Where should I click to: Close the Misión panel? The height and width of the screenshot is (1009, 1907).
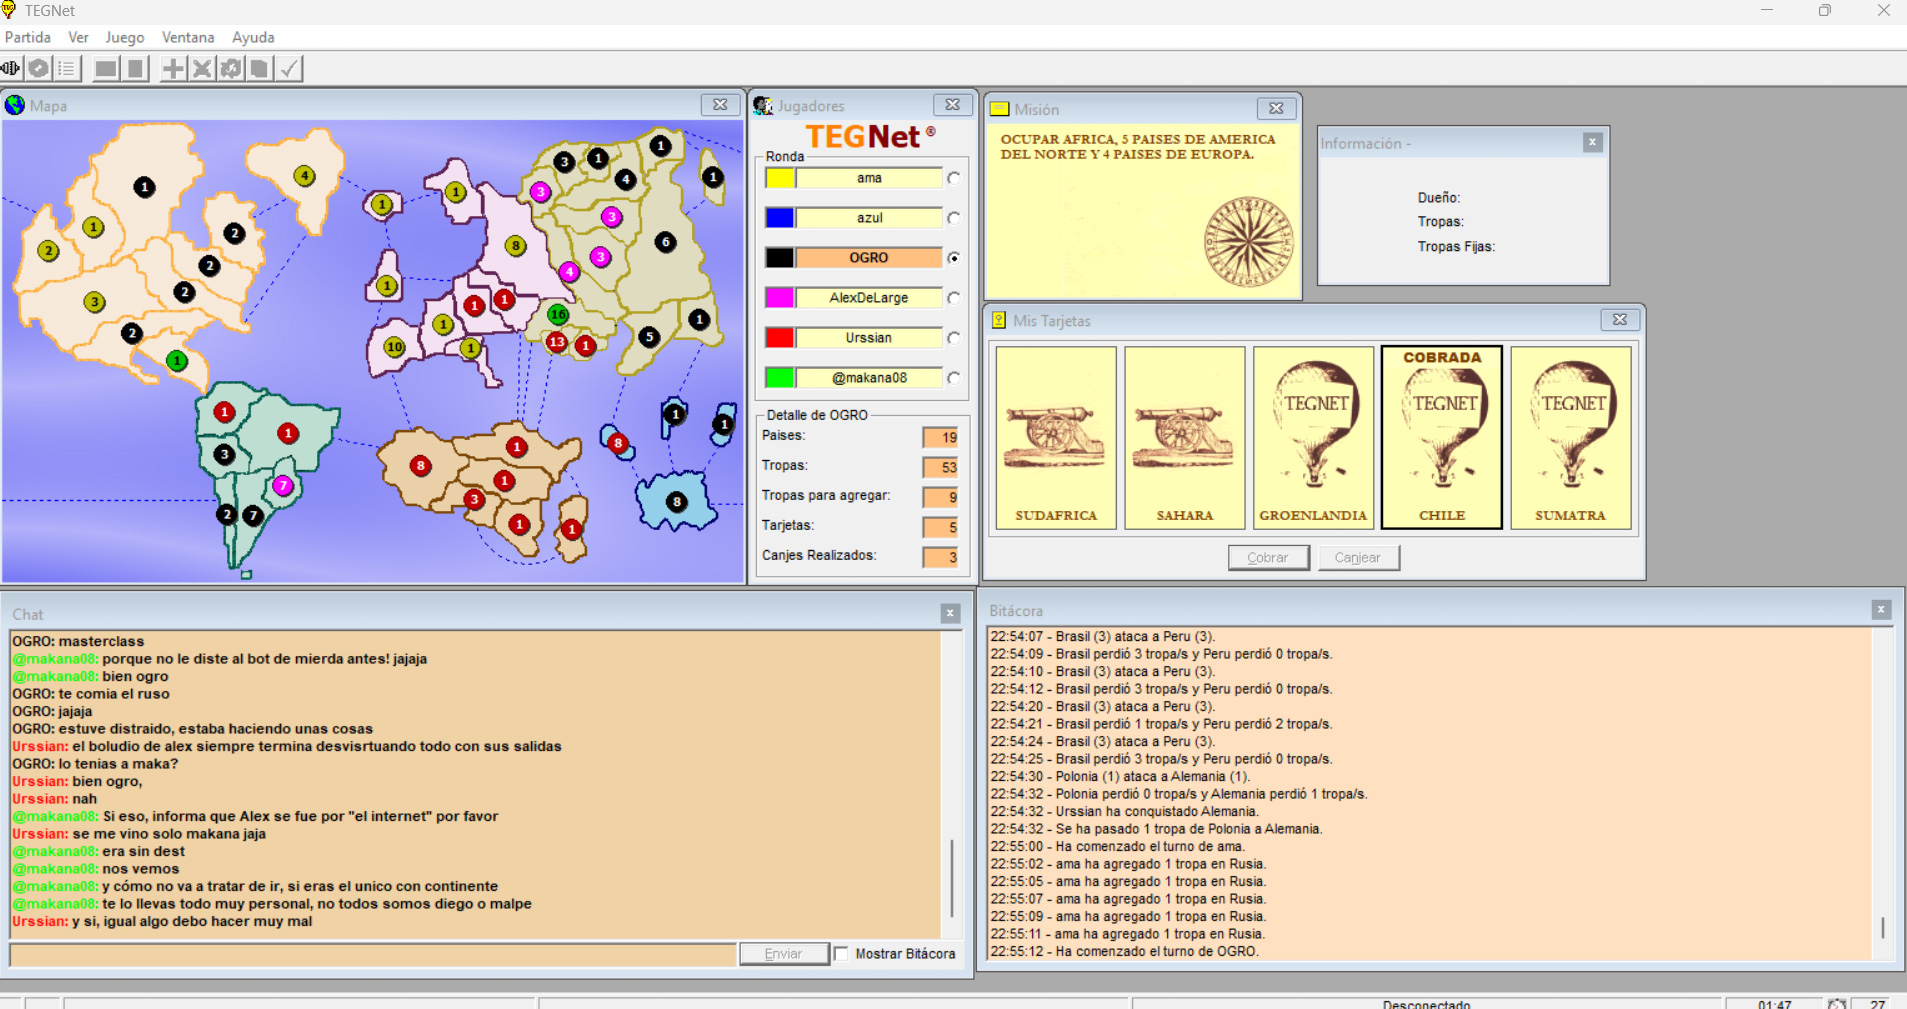1276,108
